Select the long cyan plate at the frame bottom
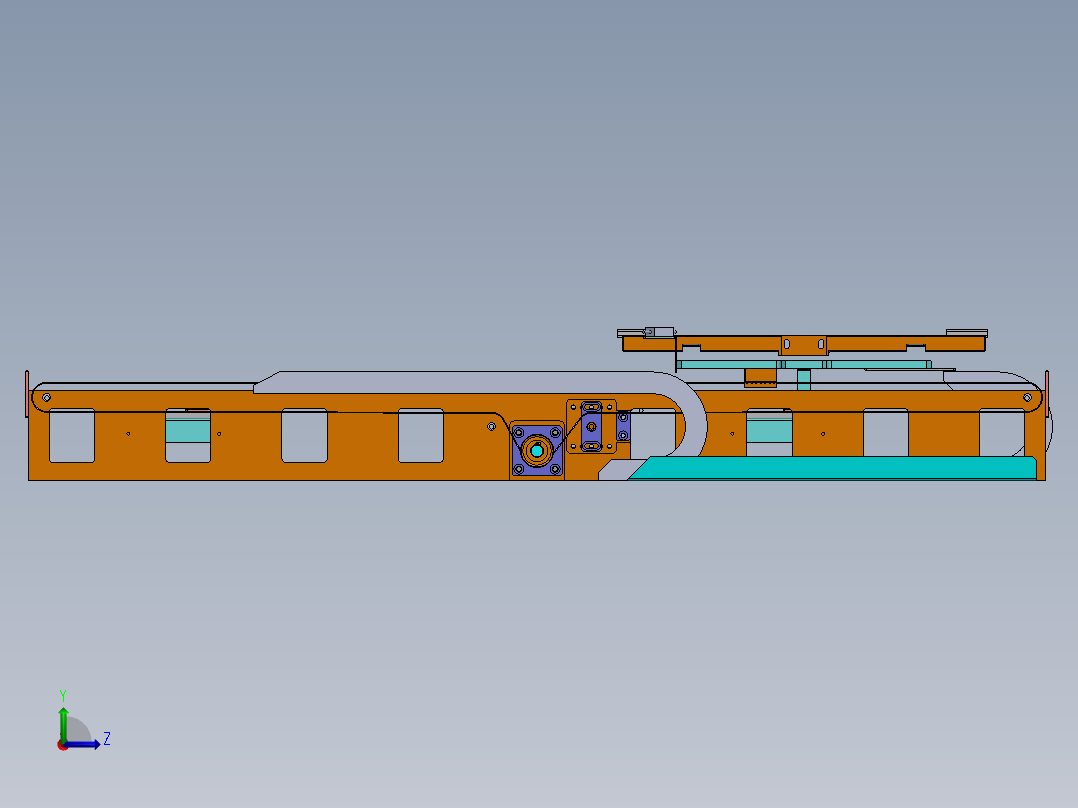 pos(832,468)
